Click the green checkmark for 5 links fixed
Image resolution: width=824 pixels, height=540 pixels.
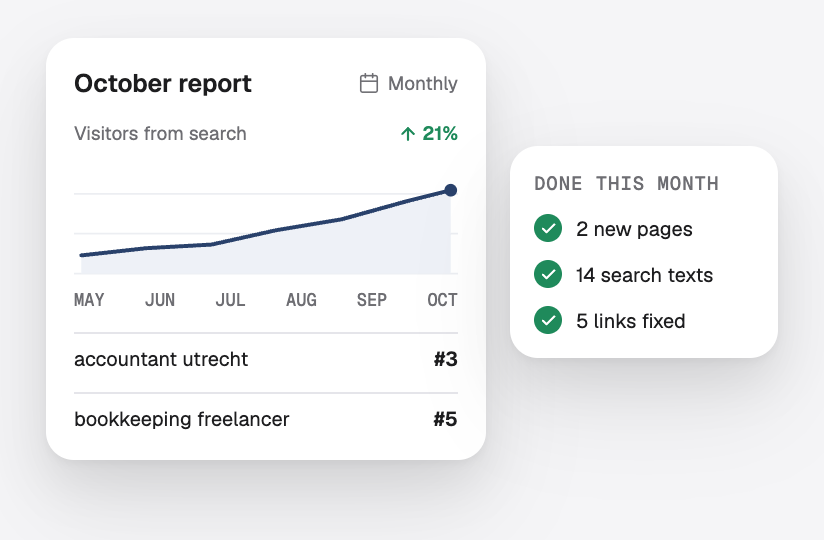pyautogui.click(x=548, y=320)
